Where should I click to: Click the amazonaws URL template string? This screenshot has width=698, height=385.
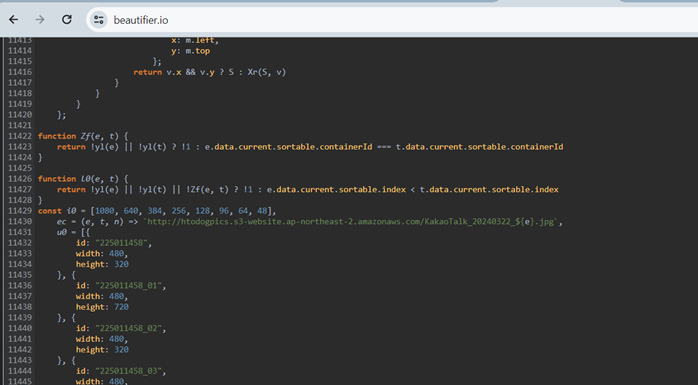point(352,222)
